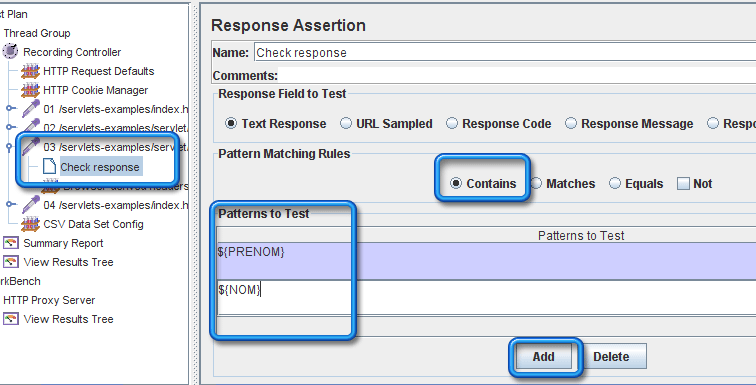
Task: Click the ${NOM} pattern cell
Action: pos(486,297)
